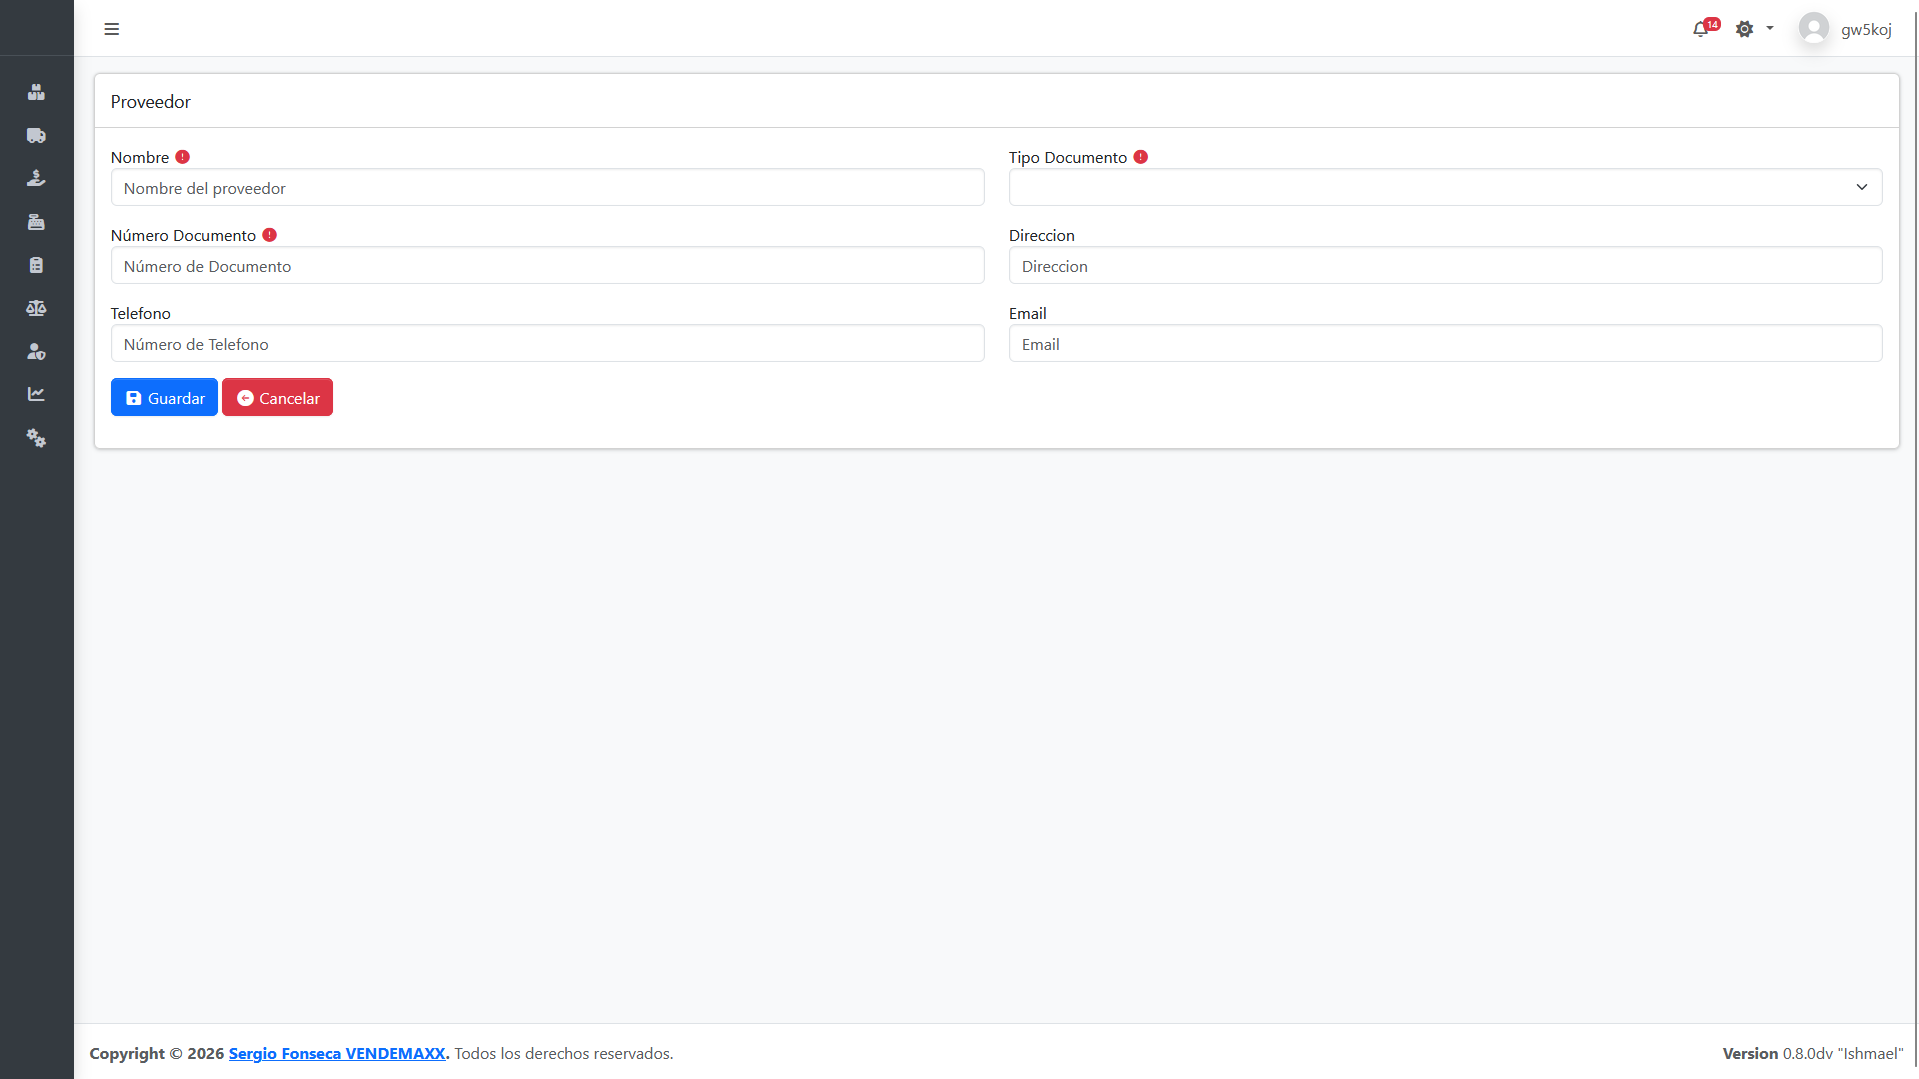
Task: Open the top-bar settings gear dropdown
Action: 1754,29
